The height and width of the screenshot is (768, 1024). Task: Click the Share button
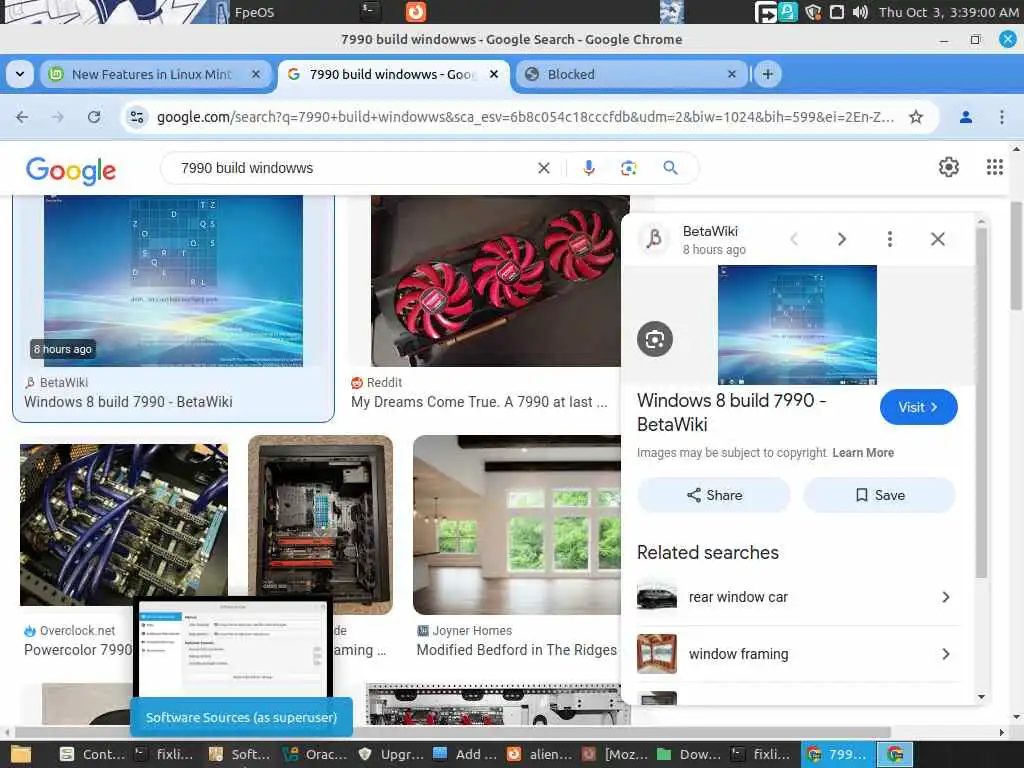coord(714,495)
